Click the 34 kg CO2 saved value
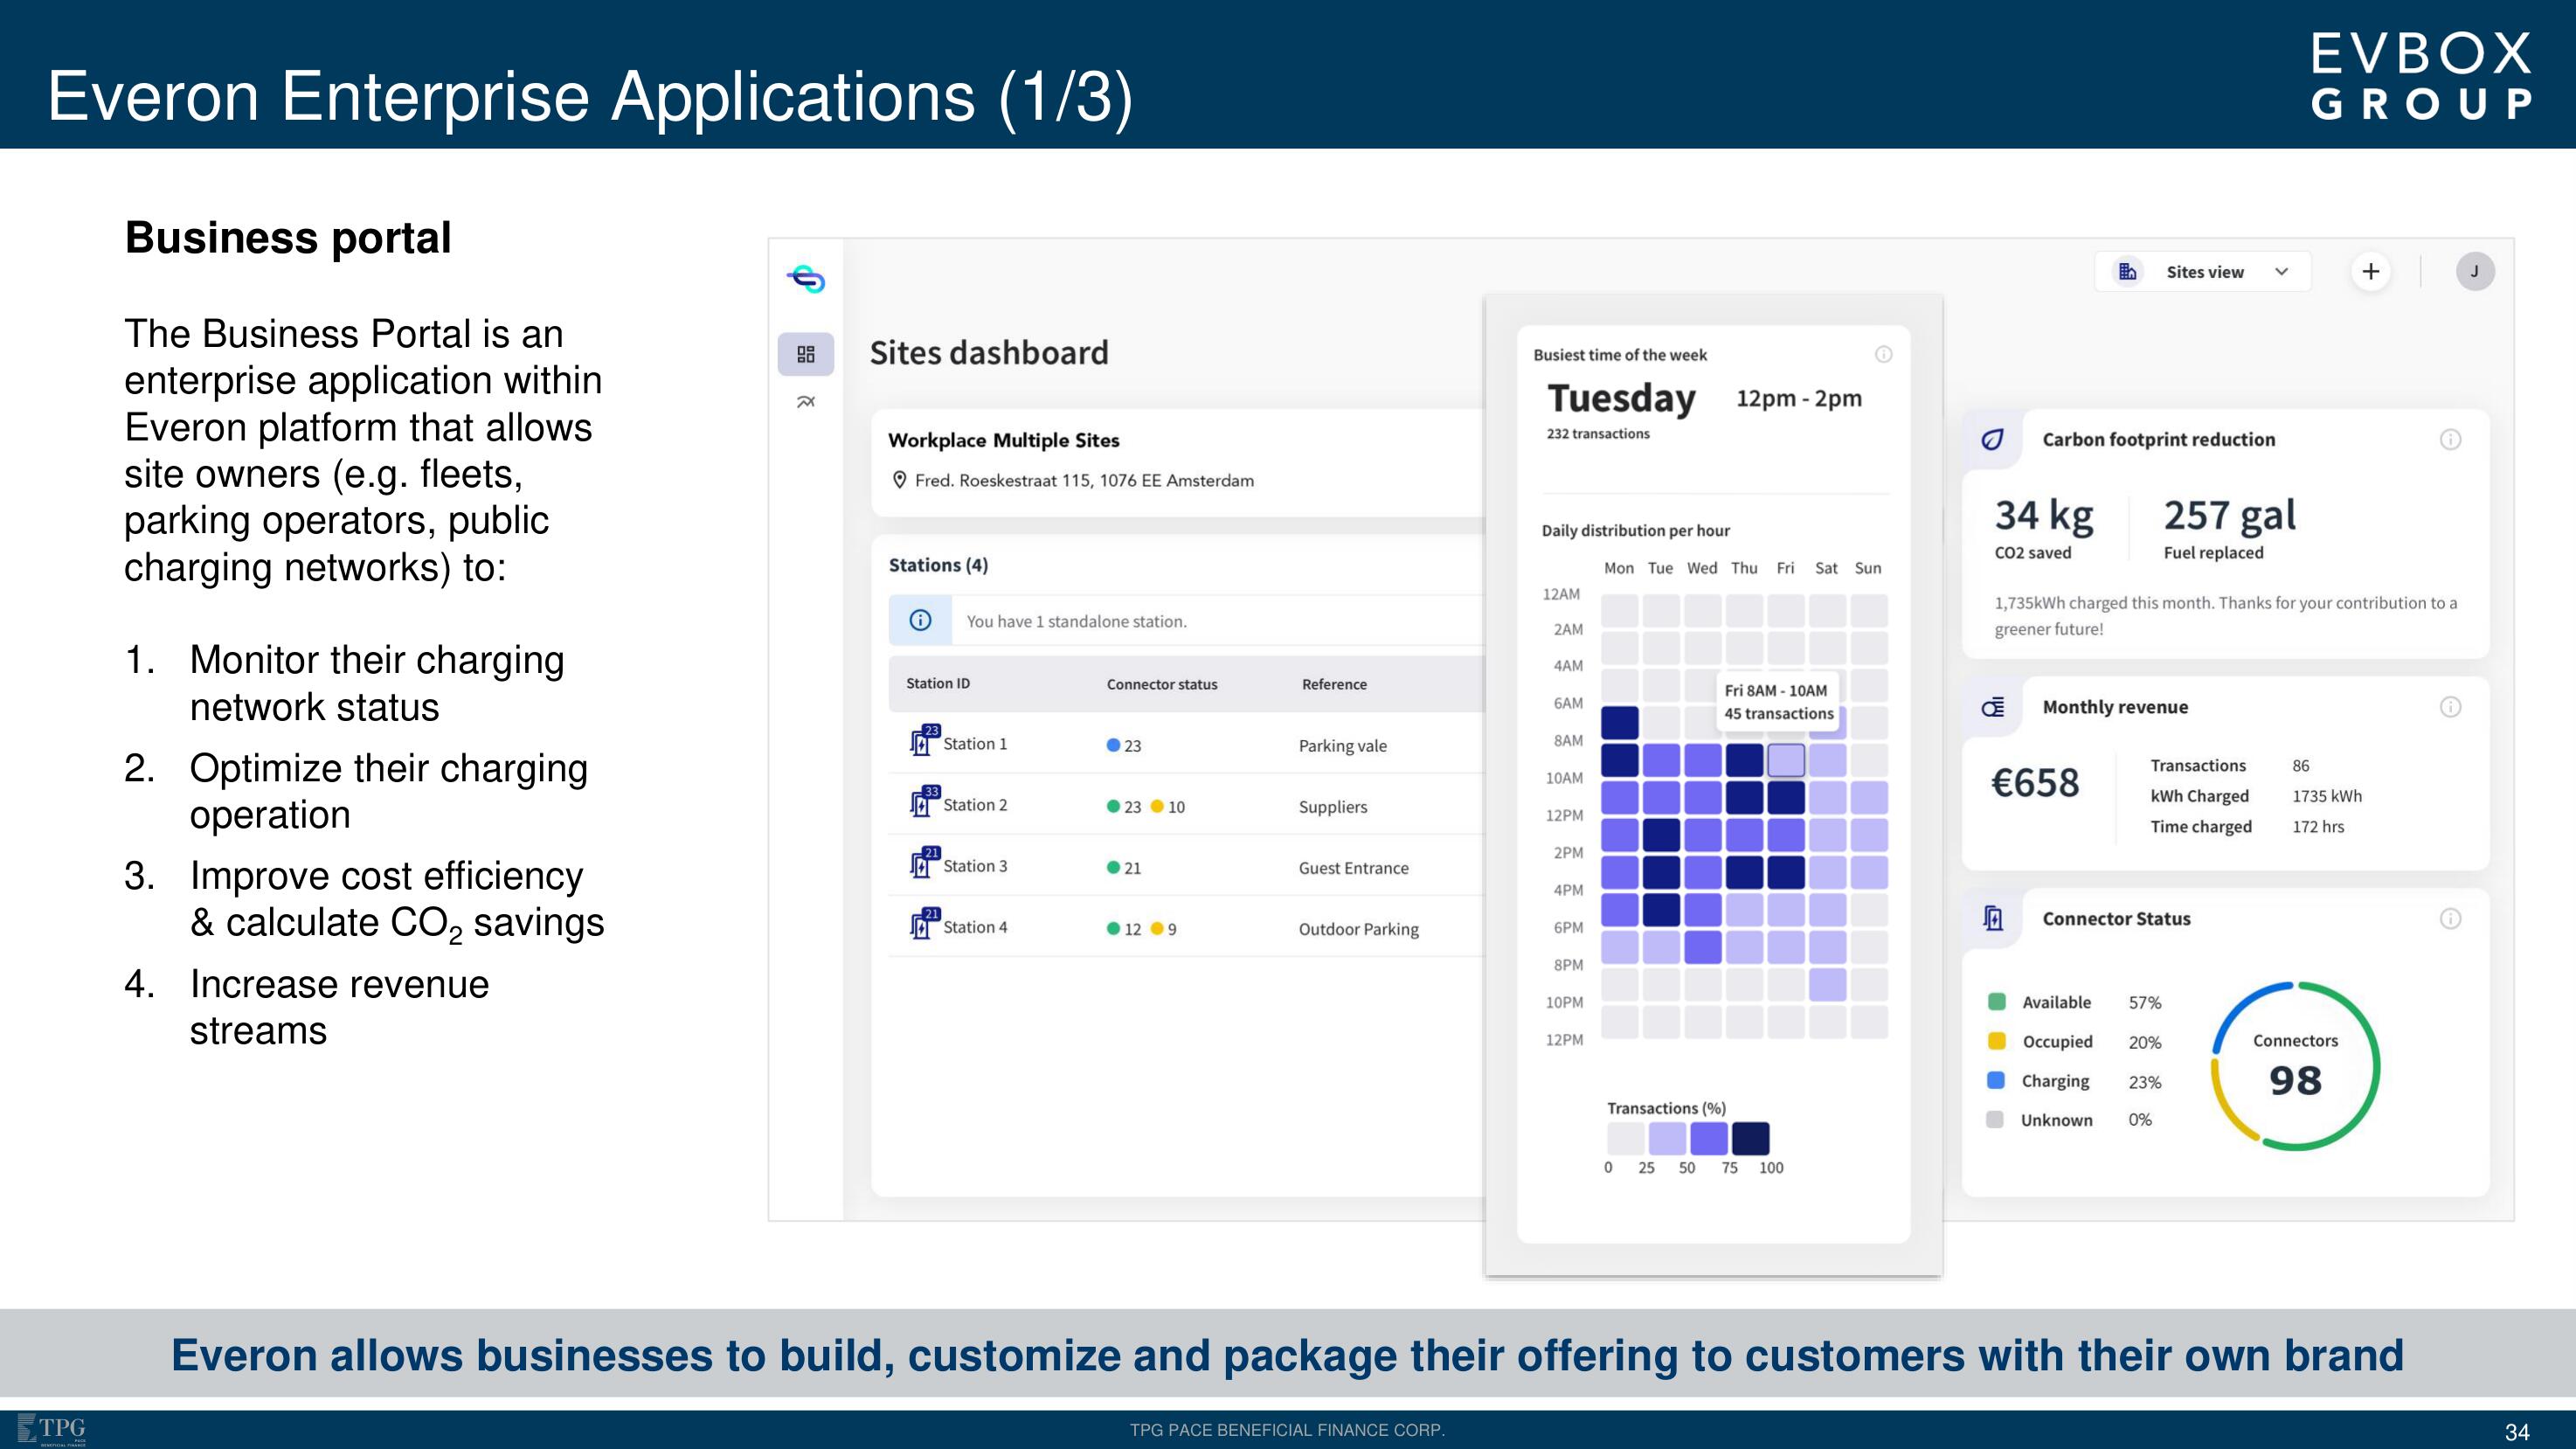 point(2043,515)
